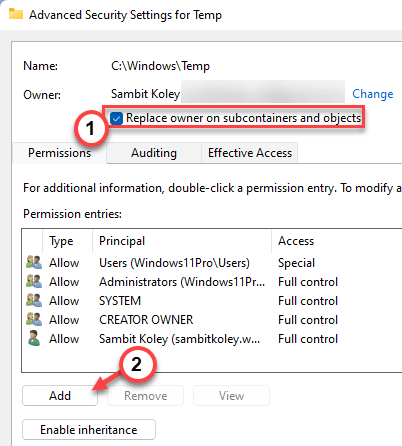Viewport: 402px width, 446px height.
Task: Click the group icon next to SYSTEM
Action: (x=34, y=300)
